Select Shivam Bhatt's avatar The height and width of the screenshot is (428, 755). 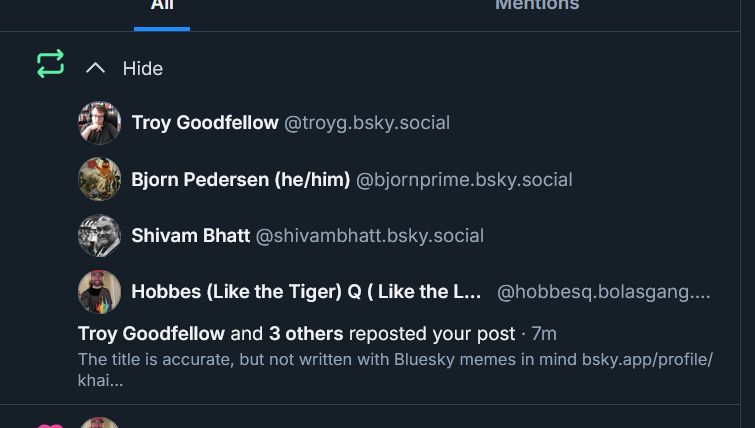click(100, 236)
